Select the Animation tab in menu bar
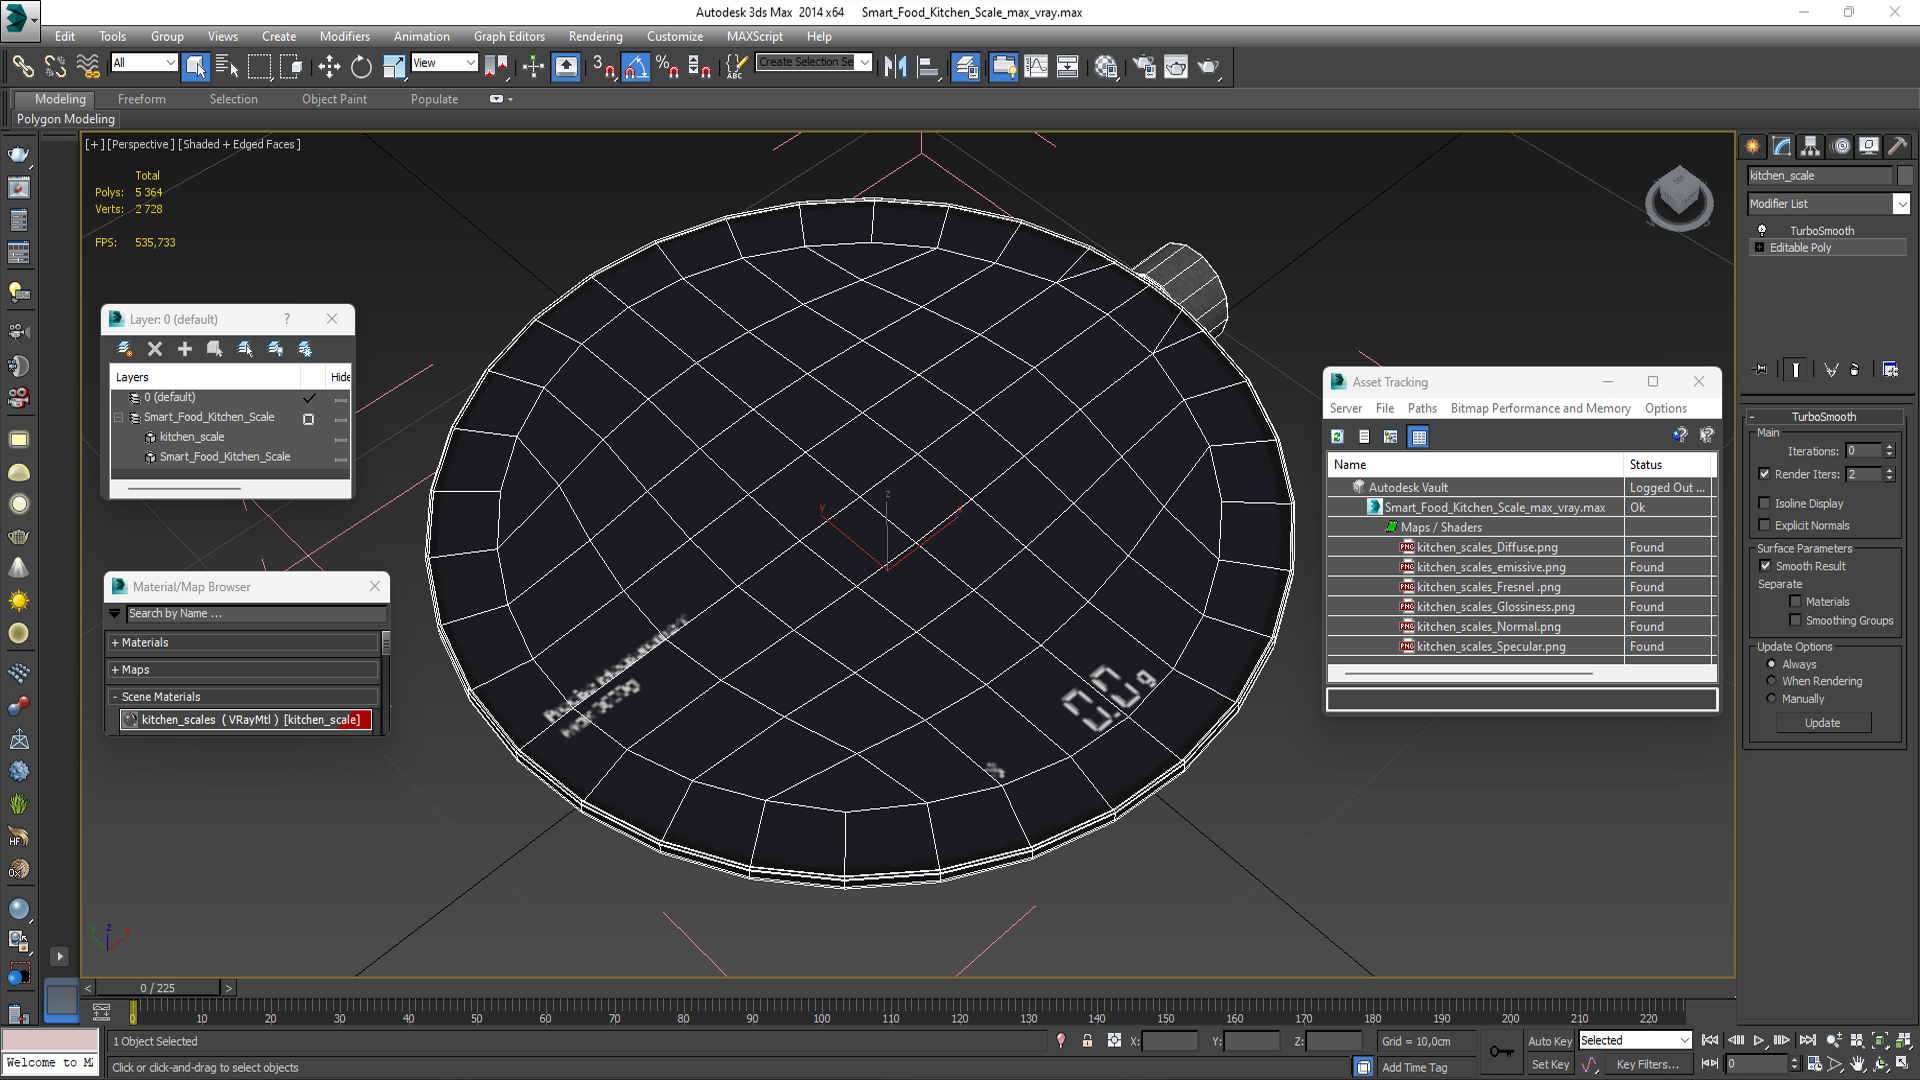This screenshot has width=1920, height=1080. 421,36
